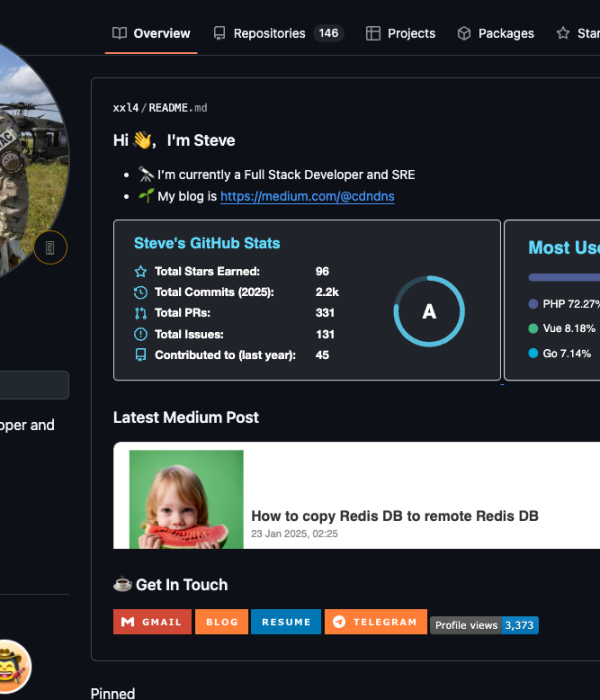This screenshot has width=600, height=700.
Task: Click the Total PRs pull request icon
Action: 140,313
